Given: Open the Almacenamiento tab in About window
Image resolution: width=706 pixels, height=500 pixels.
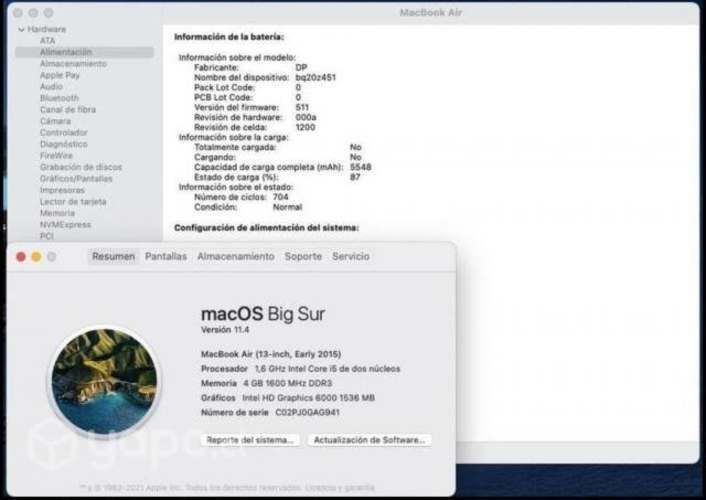Looking at the screenshot, I should (235, 257).
